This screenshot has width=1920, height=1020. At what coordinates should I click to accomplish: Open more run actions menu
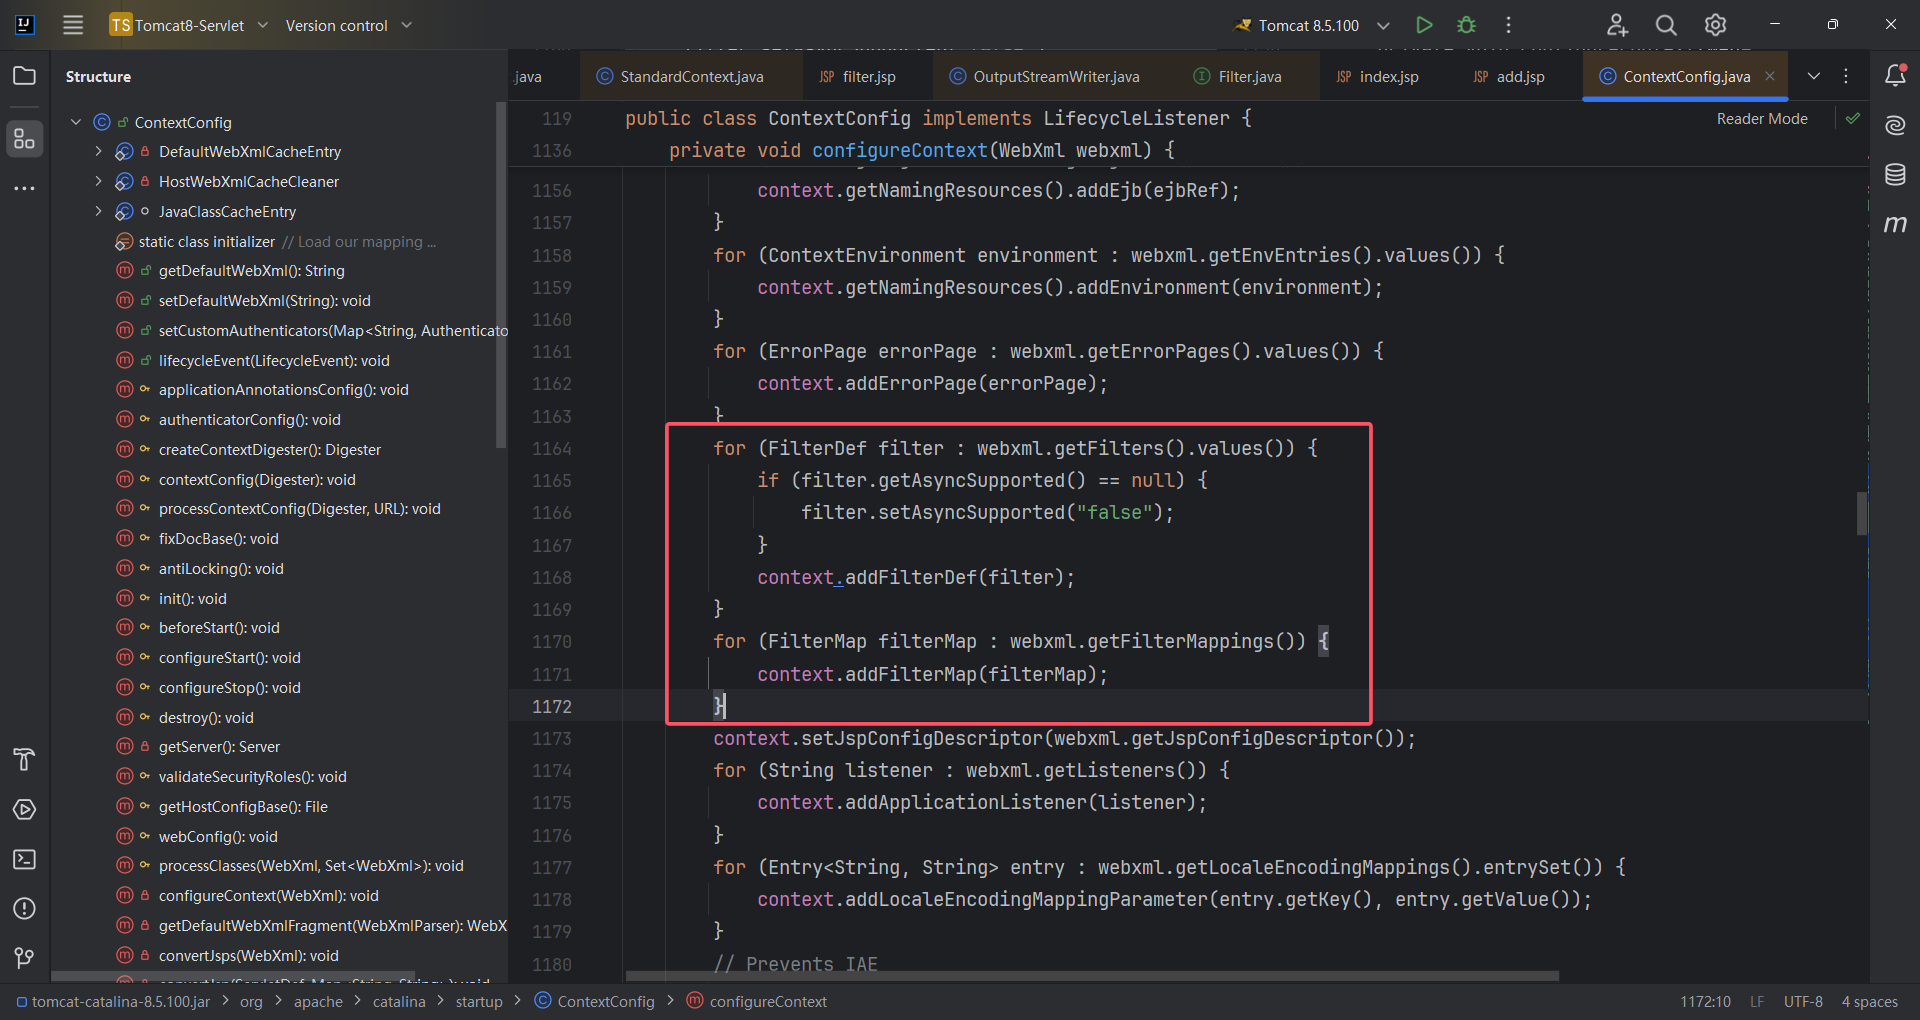click(1508, 25)
